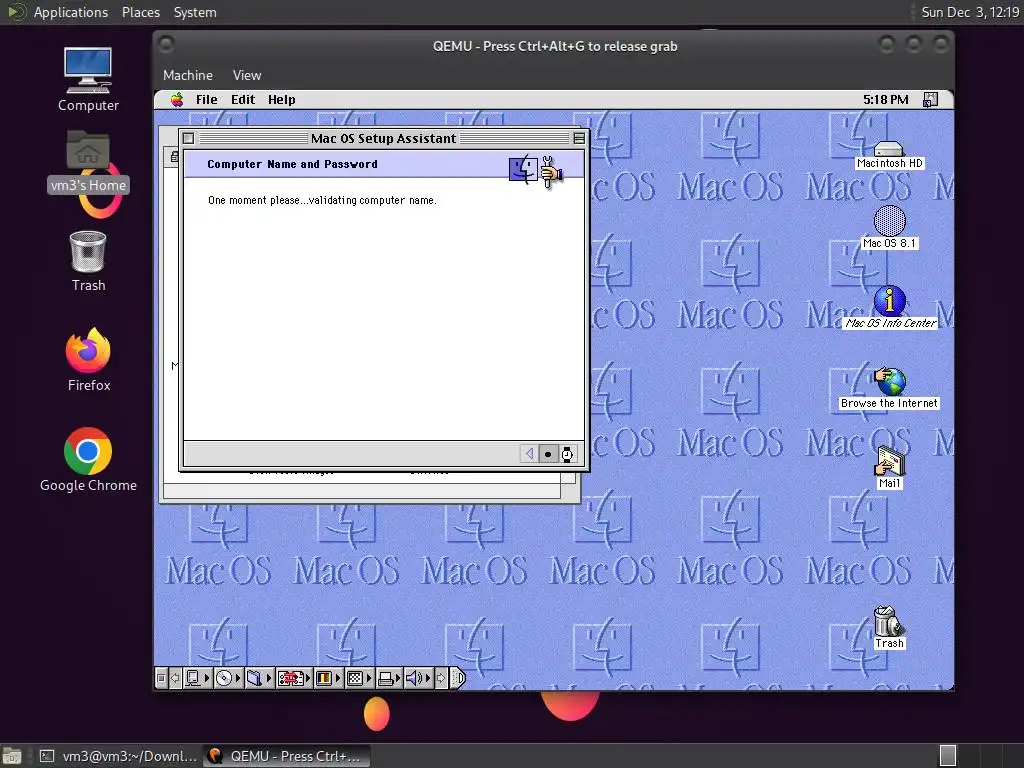Open QEMU's Machine menu
This screenshot has height=768, width=1024.
pos(188,75)
